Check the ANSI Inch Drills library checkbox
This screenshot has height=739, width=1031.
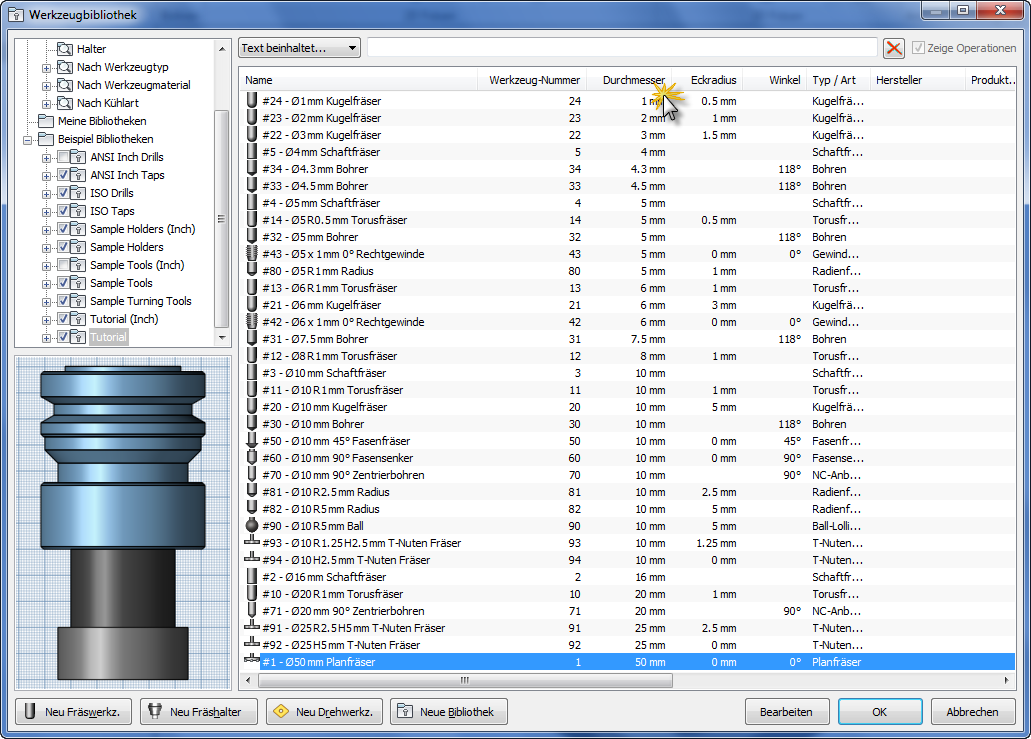coord(63,157)
